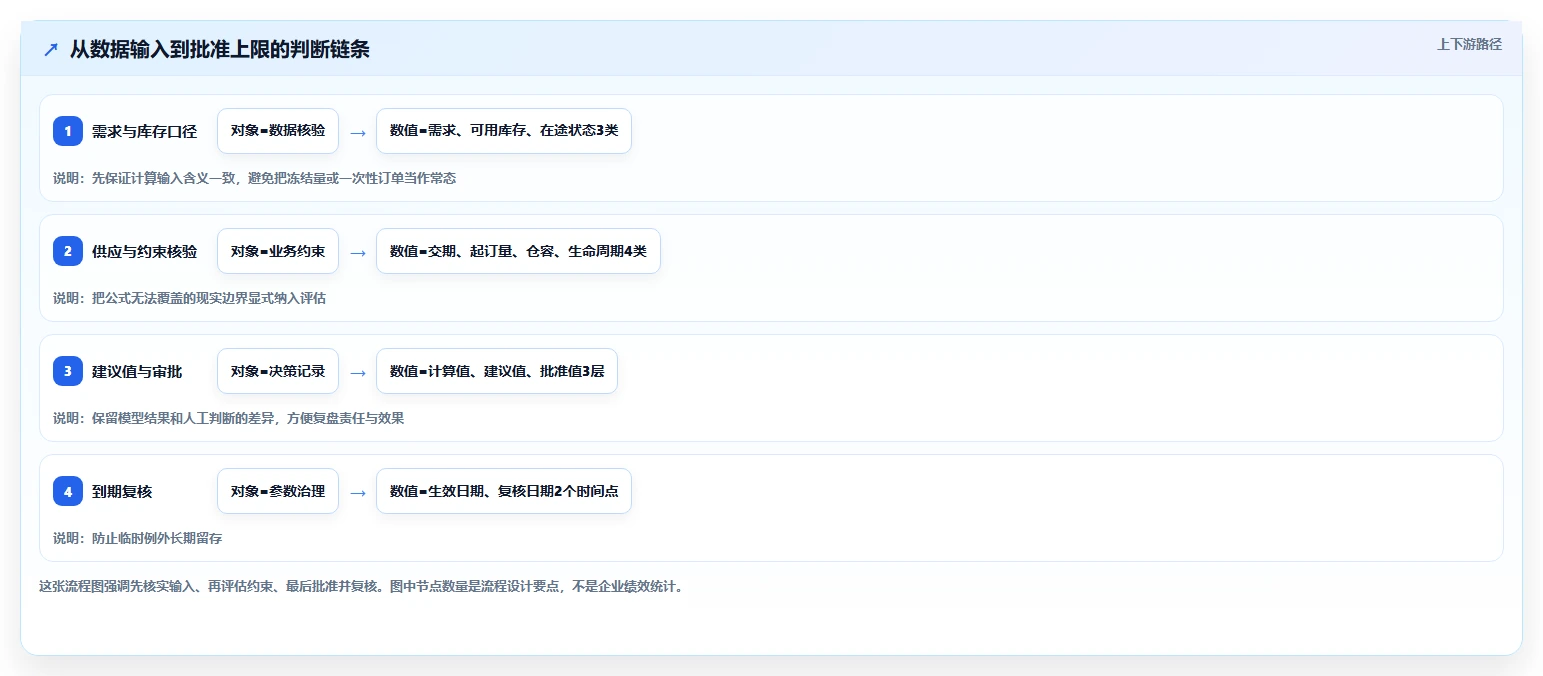Image resolution: width=1543 pixels, height=676 pixels.
Task: Select the 到期复核 step title
Action: pos(122,491)
